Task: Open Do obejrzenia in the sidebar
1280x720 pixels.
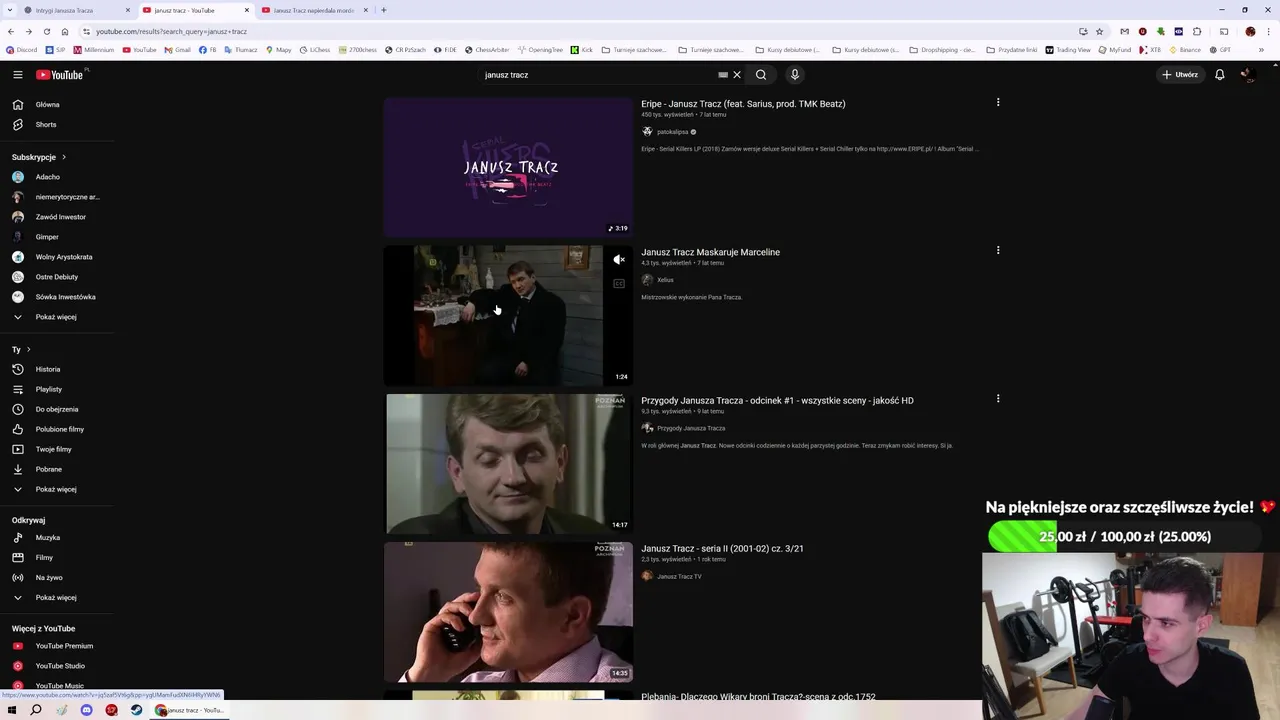Action: click(x=57, y=409)
